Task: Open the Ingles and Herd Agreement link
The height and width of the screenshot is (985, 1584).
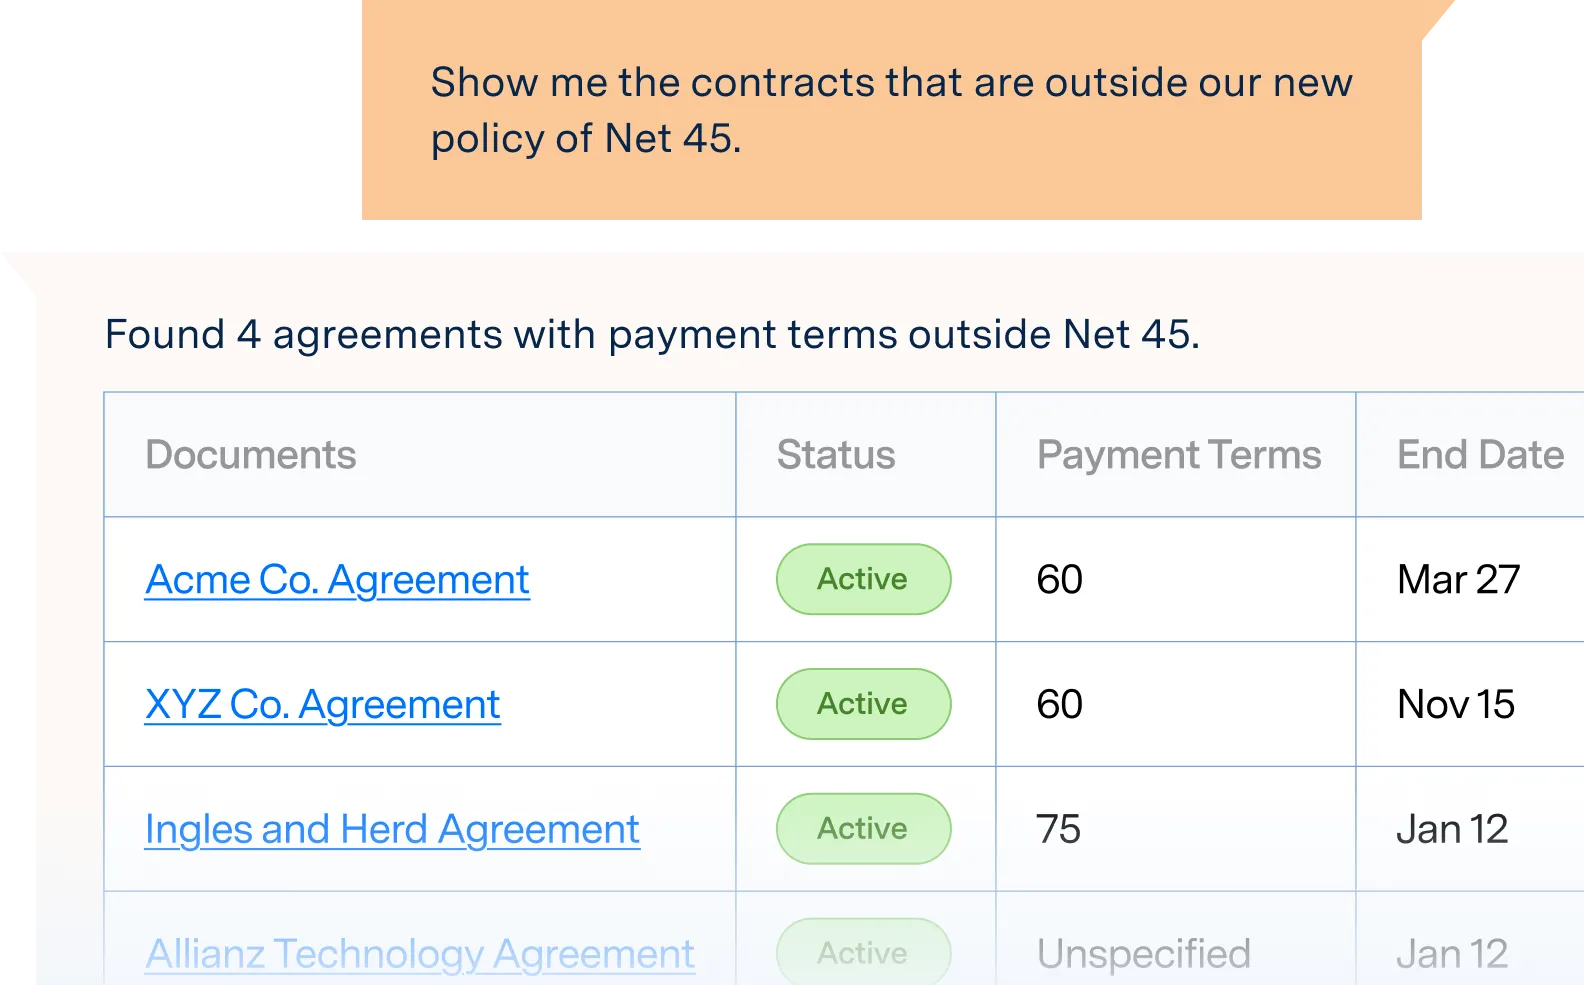Action: pos(392,830)
